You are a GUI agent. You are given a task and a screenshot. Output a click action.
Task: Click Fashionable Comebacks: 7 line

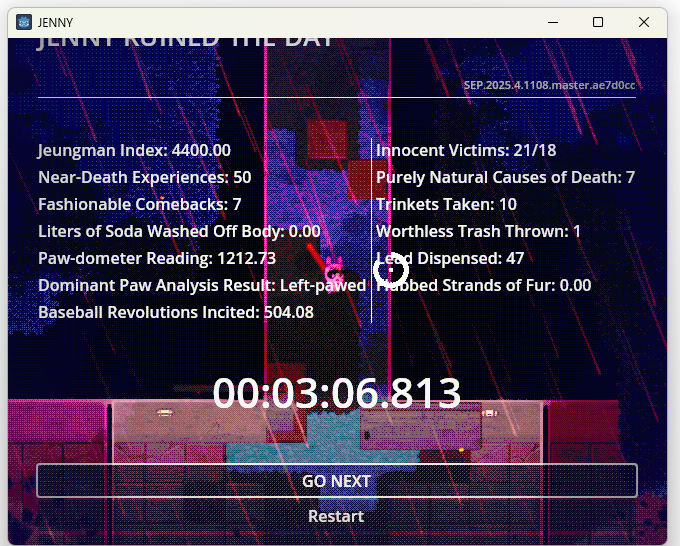[140, 204]
